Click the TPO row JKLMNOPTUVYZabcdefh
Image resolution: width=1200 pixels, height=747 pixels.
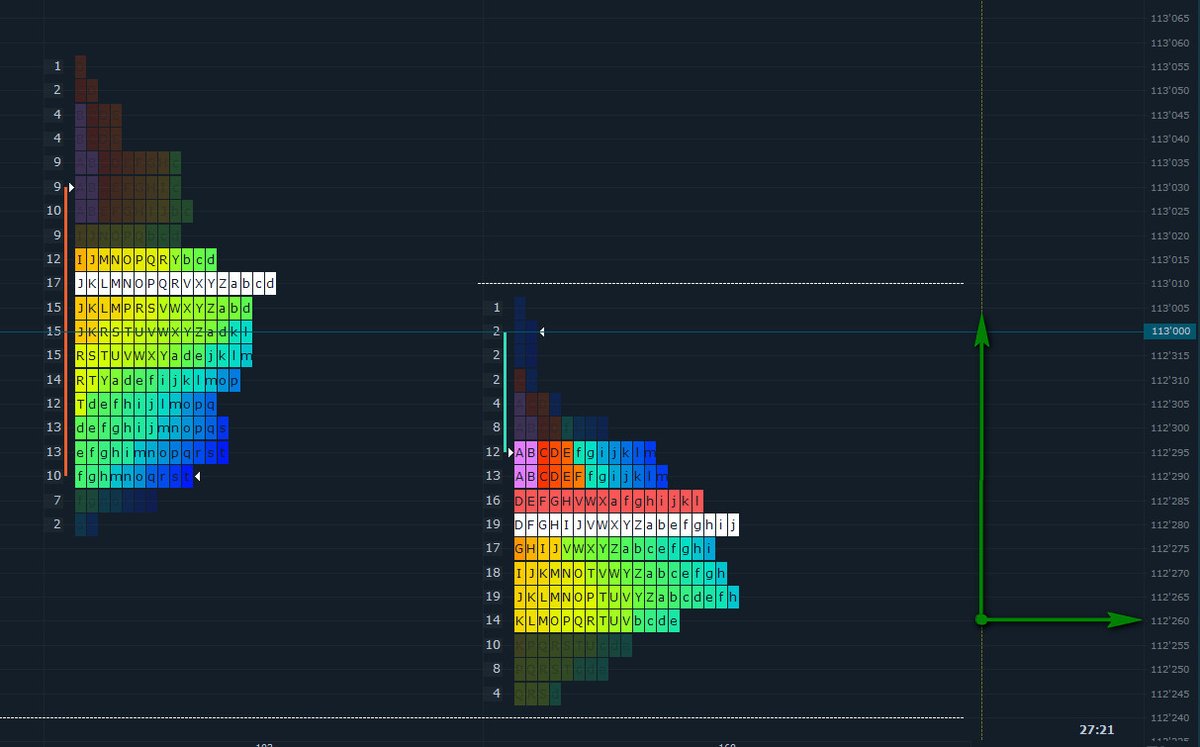626,597
